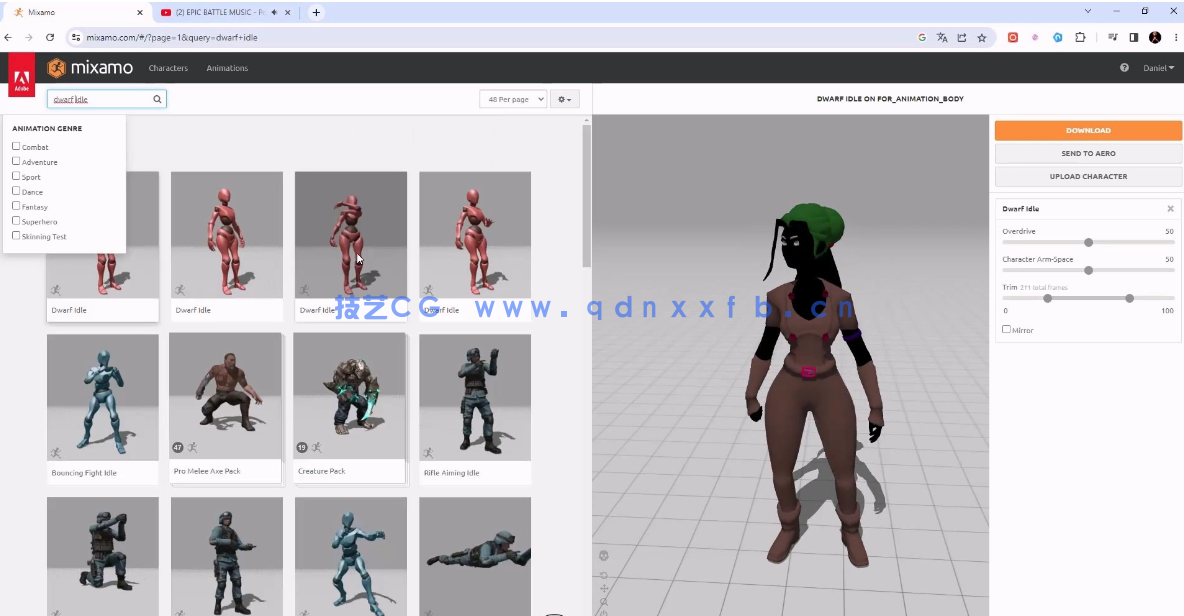Open the Animations section in the navbar
The height and width of the screenshot is (616, 1184).
227,68
